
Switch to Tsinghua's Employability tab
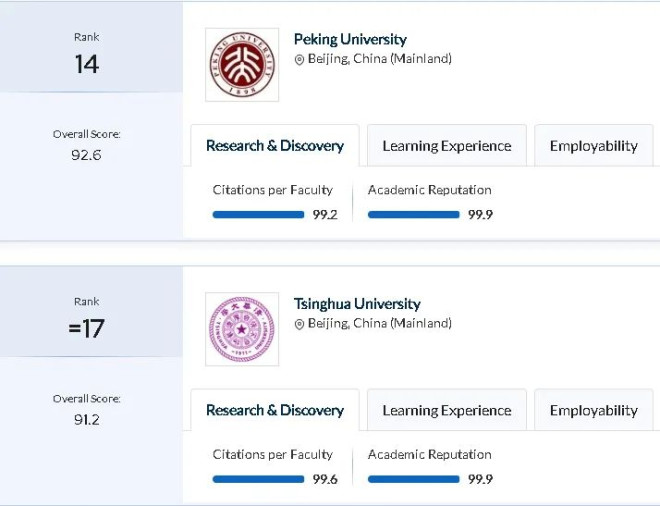tap(593, 410)
